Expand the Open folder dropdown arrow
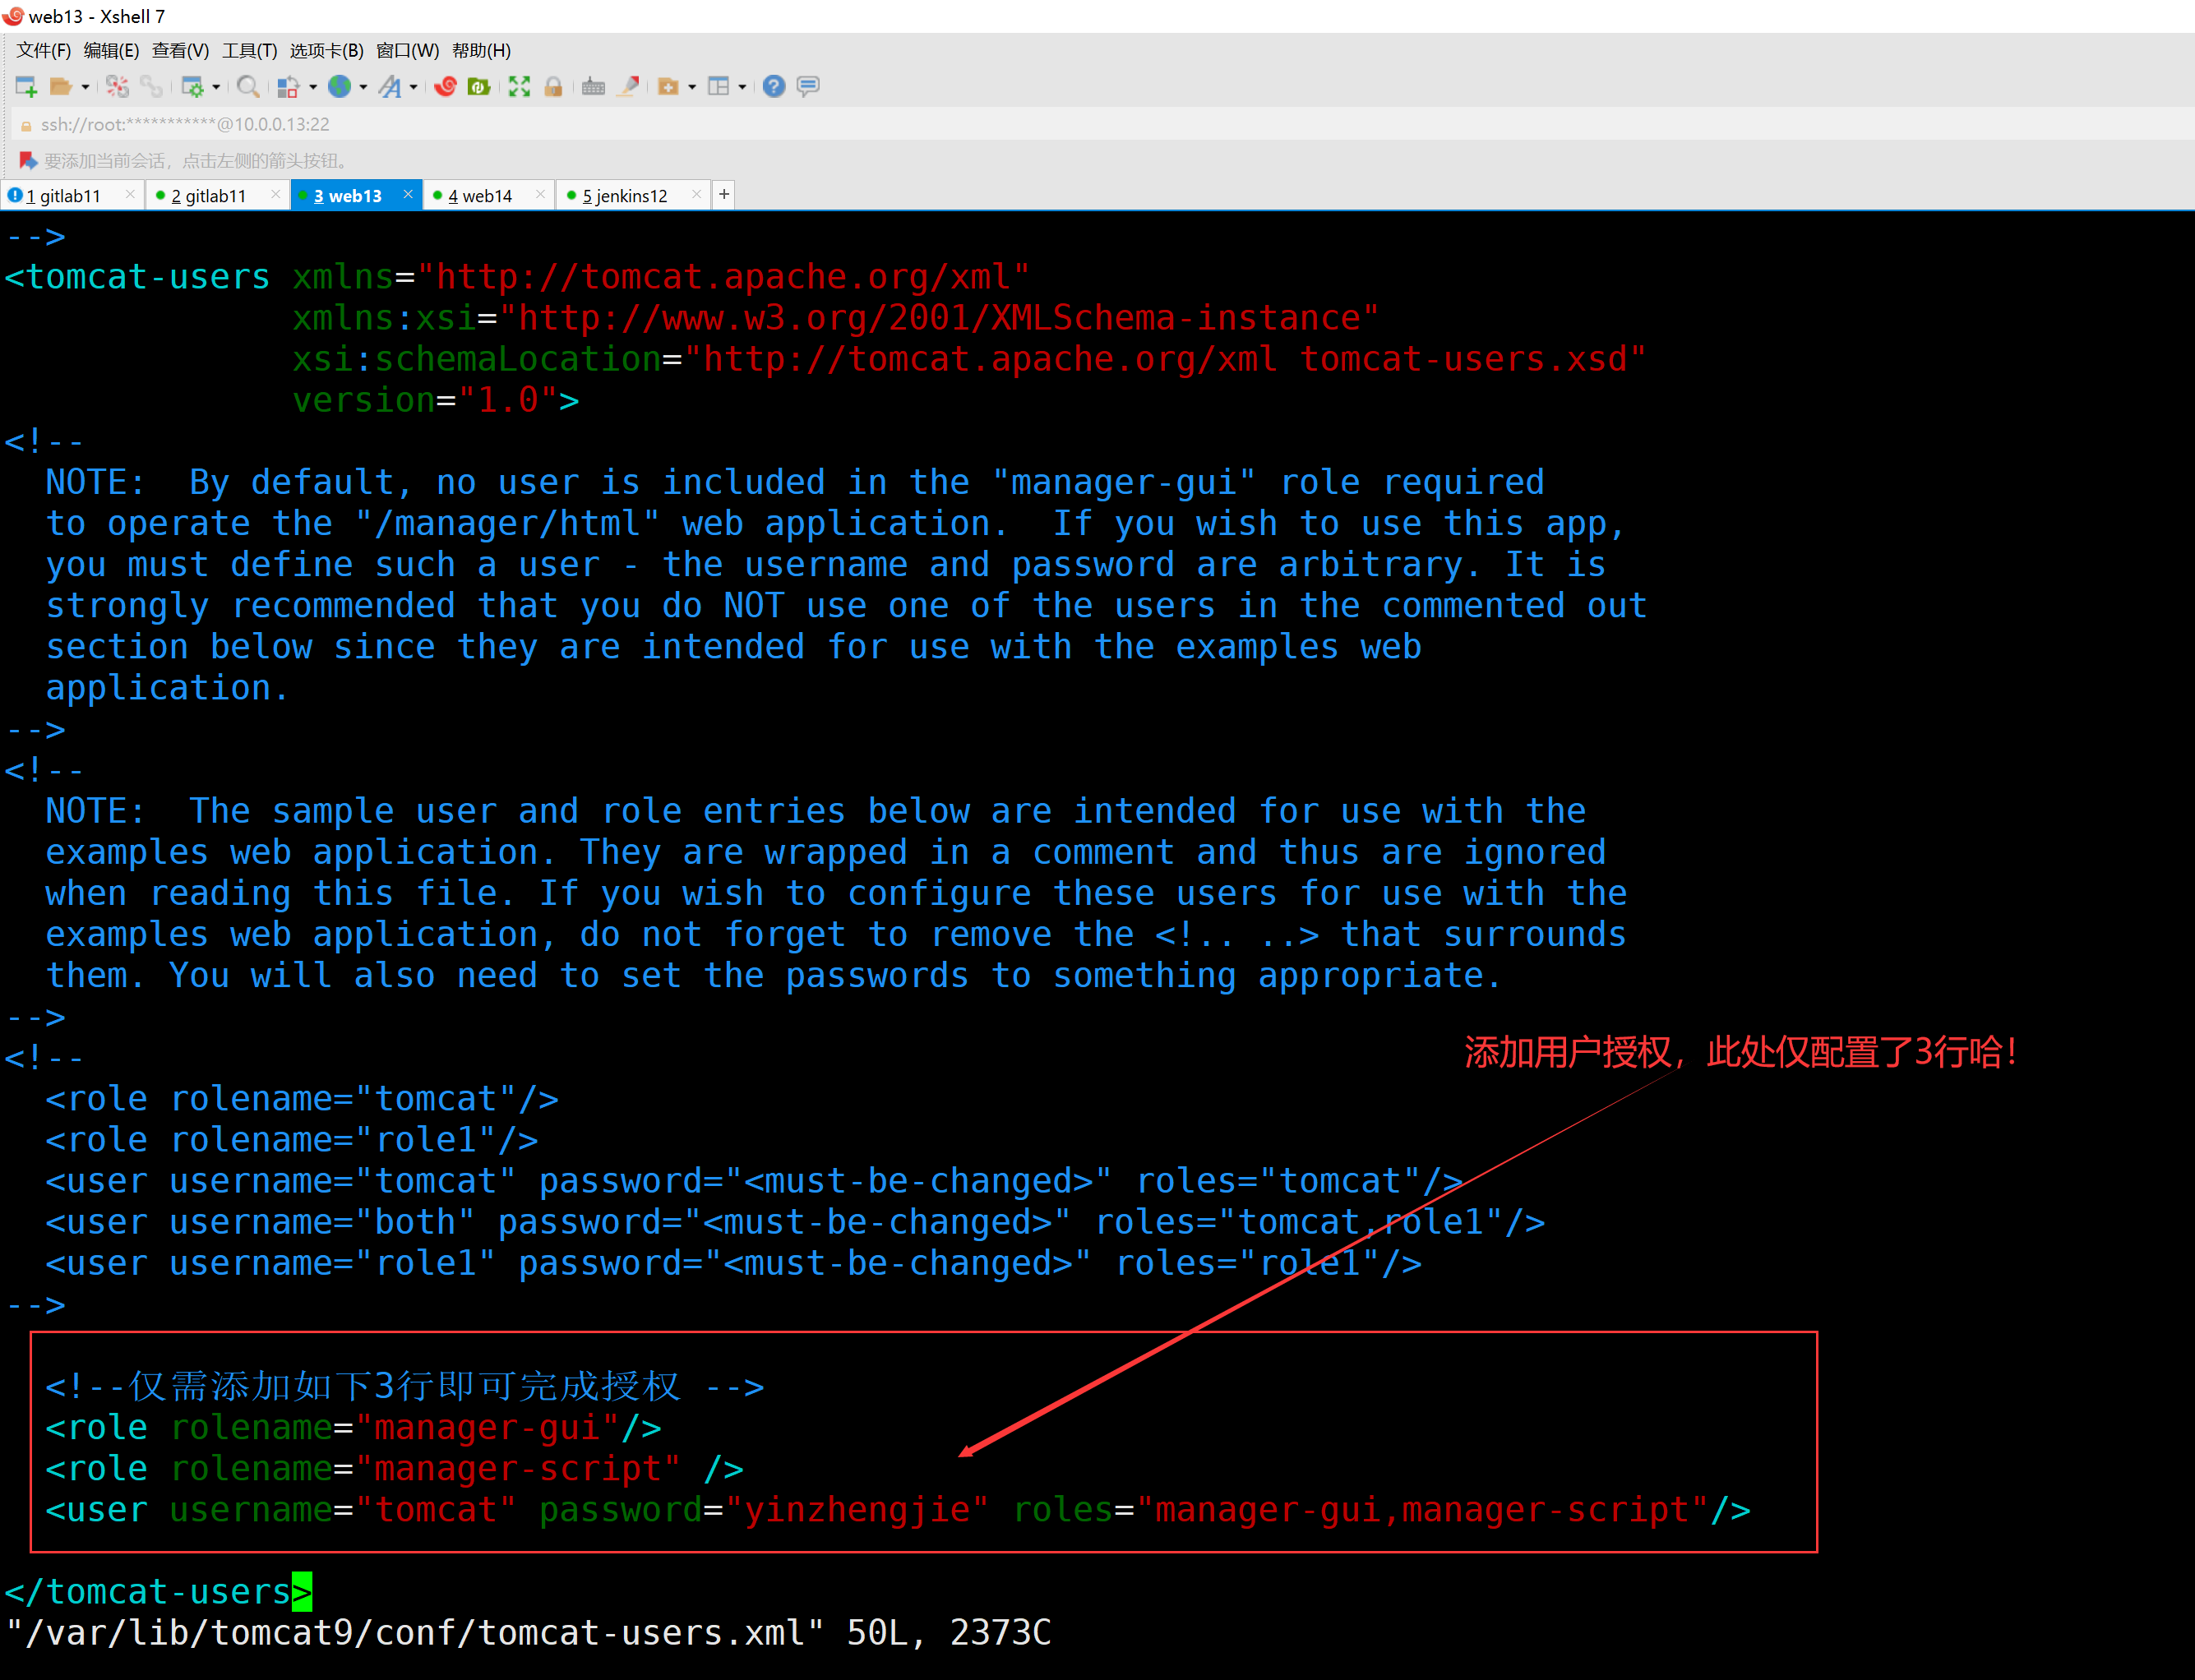The width and height of the screenshot is (2195, 1680). [x=85, y=87]
